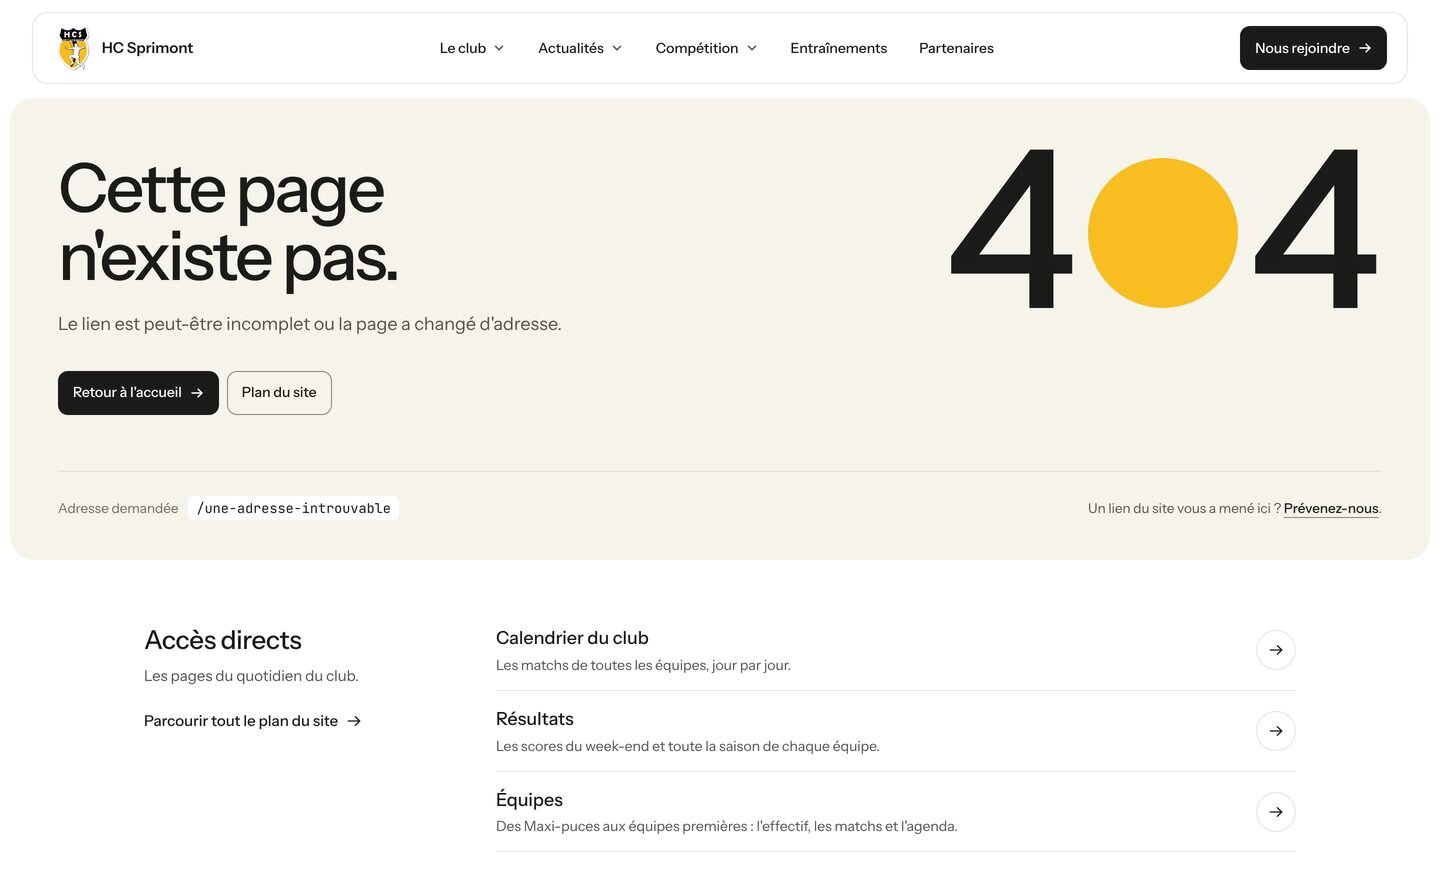
Task: Click the Nous rejoindre button
Action: pos(1313,48)
